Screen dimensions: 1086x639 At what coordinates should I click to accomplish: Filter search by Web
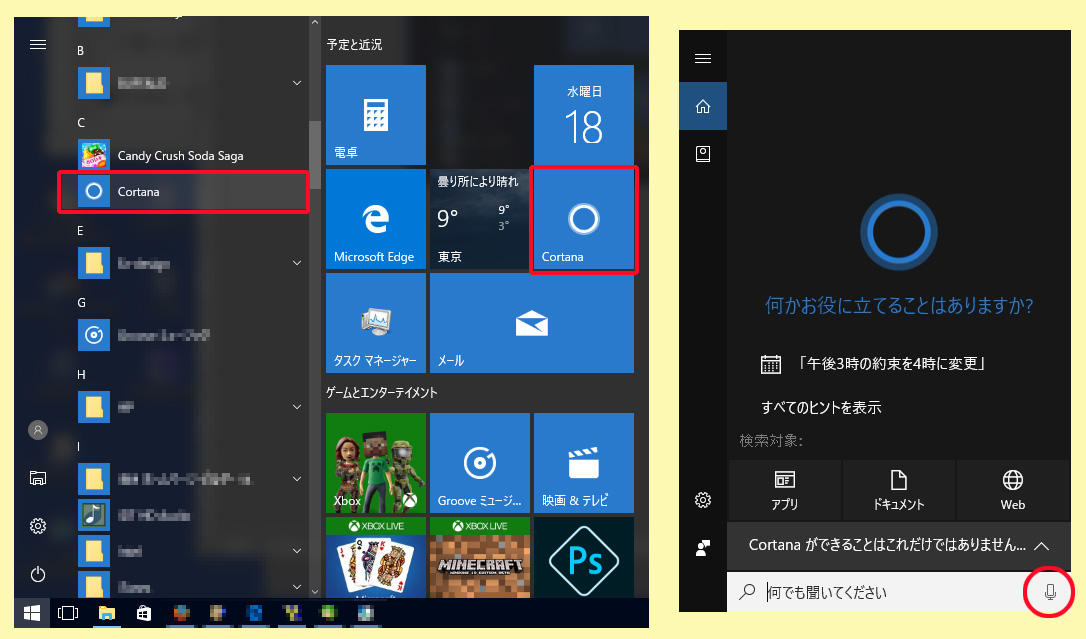1012,489
